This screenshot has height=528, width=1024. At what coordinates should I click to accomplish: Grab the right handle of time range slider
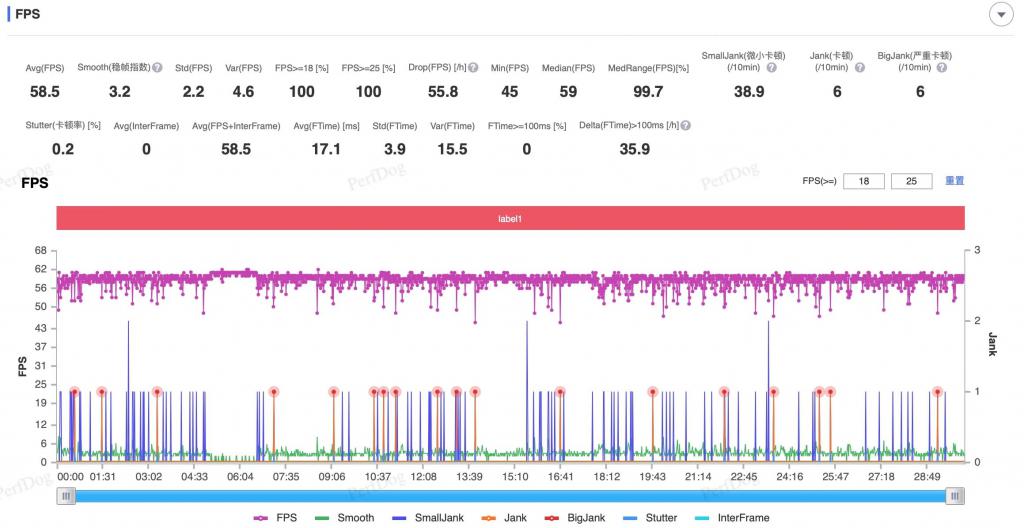(955, 497)
